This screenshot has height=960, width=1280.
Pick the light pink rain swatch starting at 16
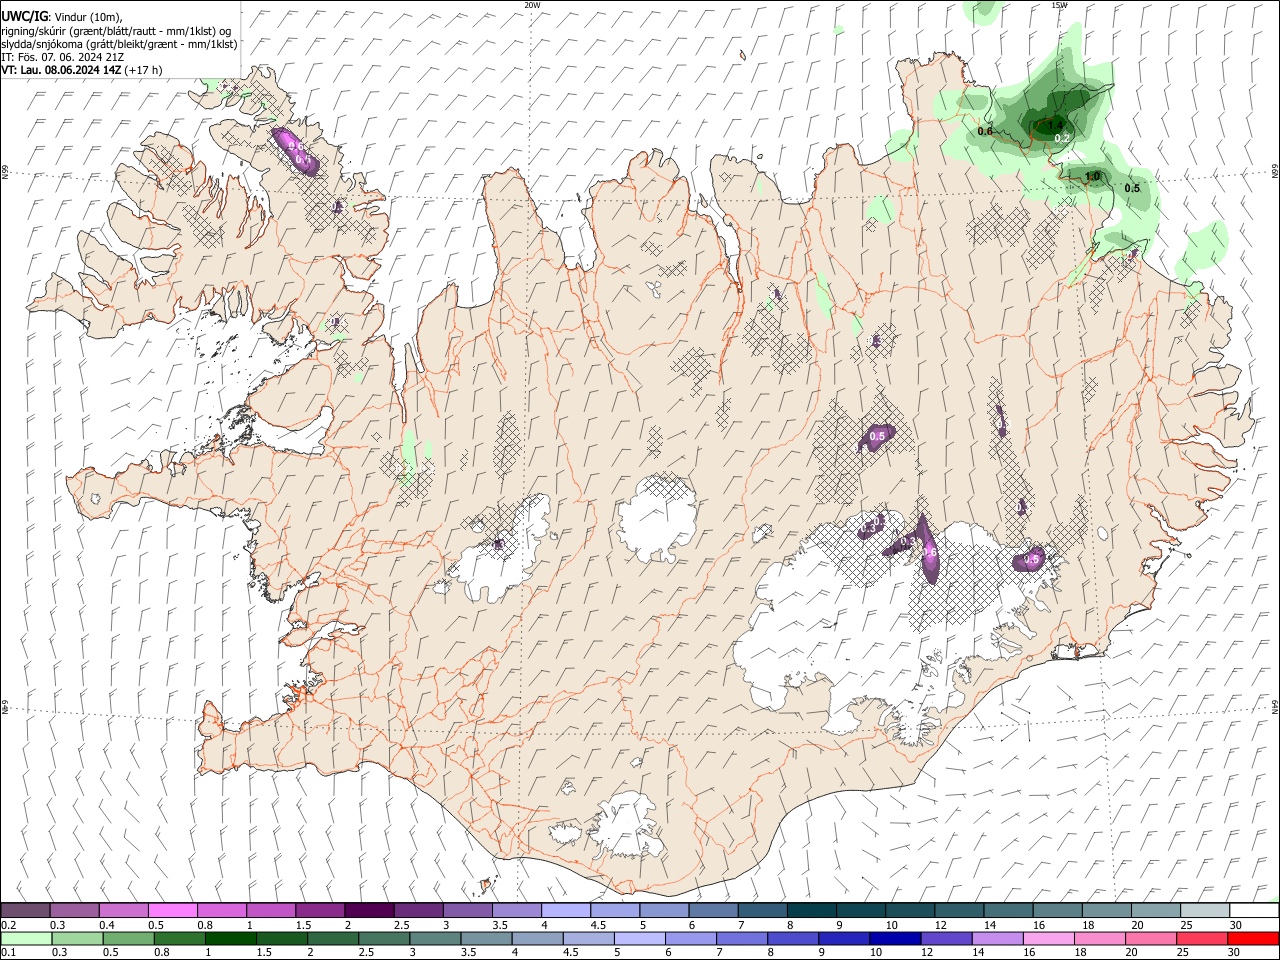click(1048, 939)
